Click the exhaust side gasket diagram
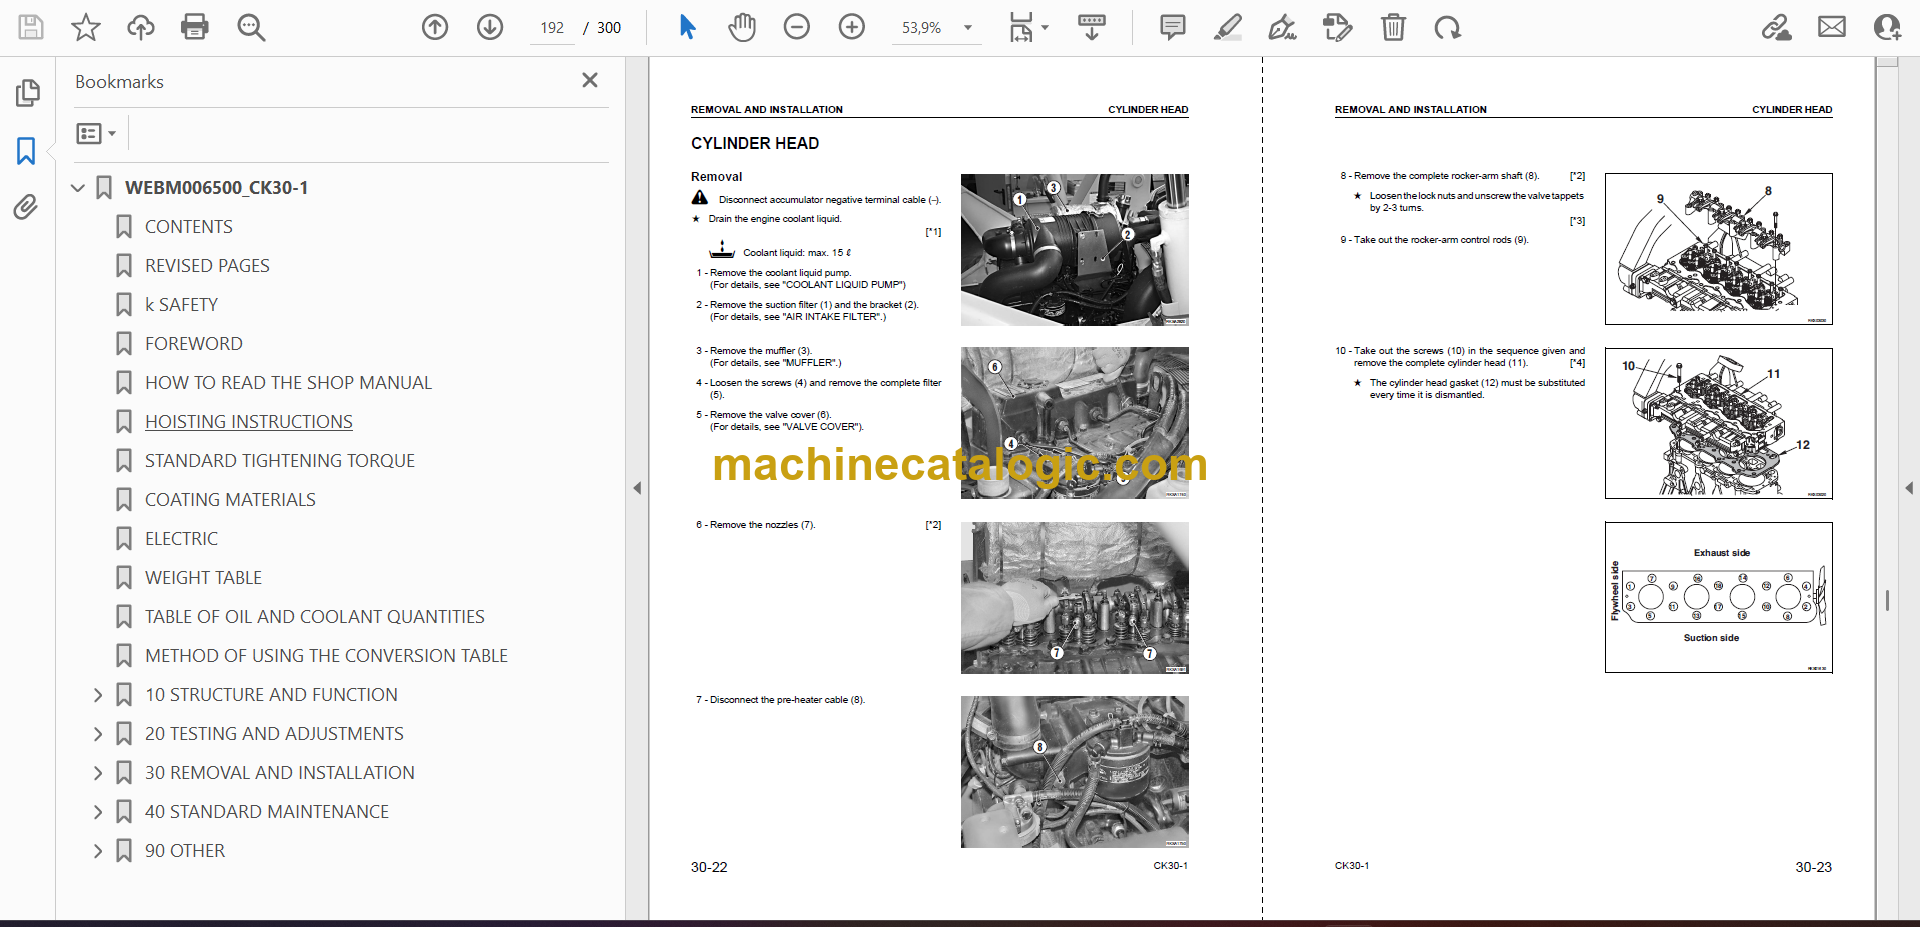The height and width of the screenshot is (927, 1920). tap(1719, 597)
